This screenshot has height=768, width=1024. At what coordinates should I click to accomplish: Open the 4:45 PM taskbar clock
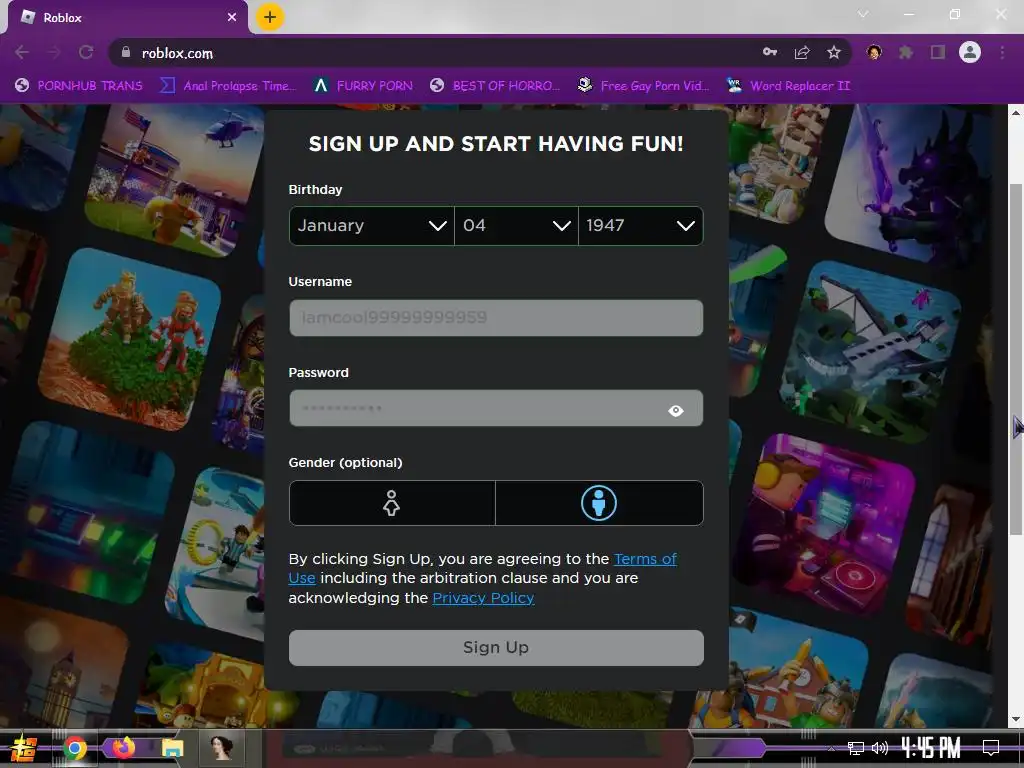[931, 748]
